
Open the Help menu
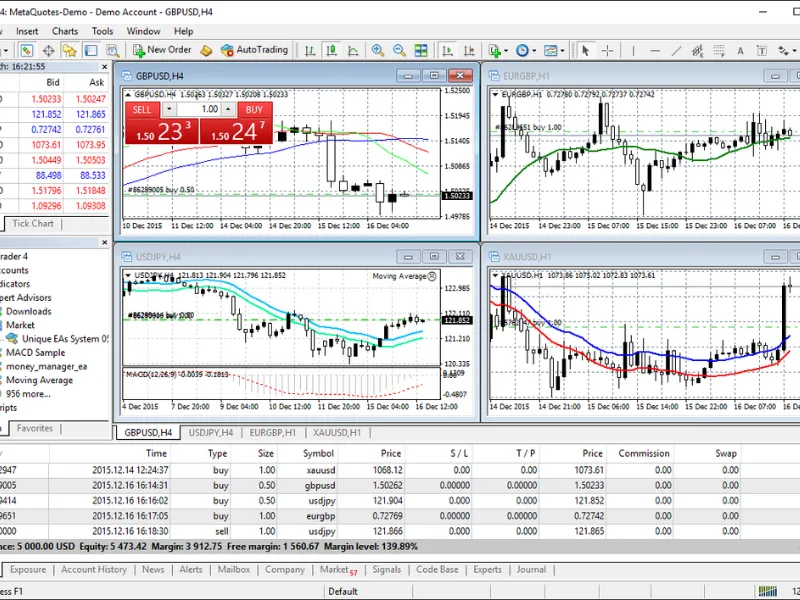(184, 32)
